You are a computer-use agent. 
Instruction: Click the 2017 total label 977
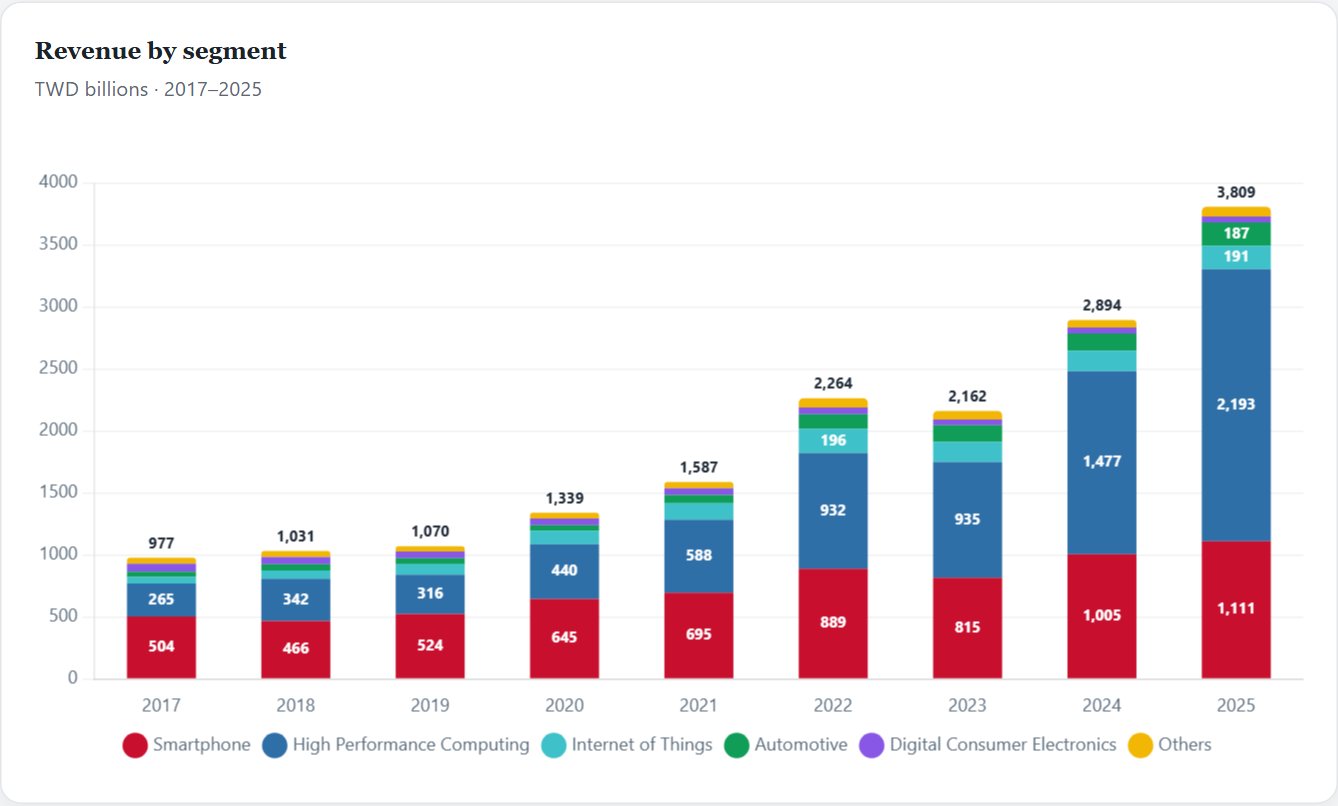(161, 543)
